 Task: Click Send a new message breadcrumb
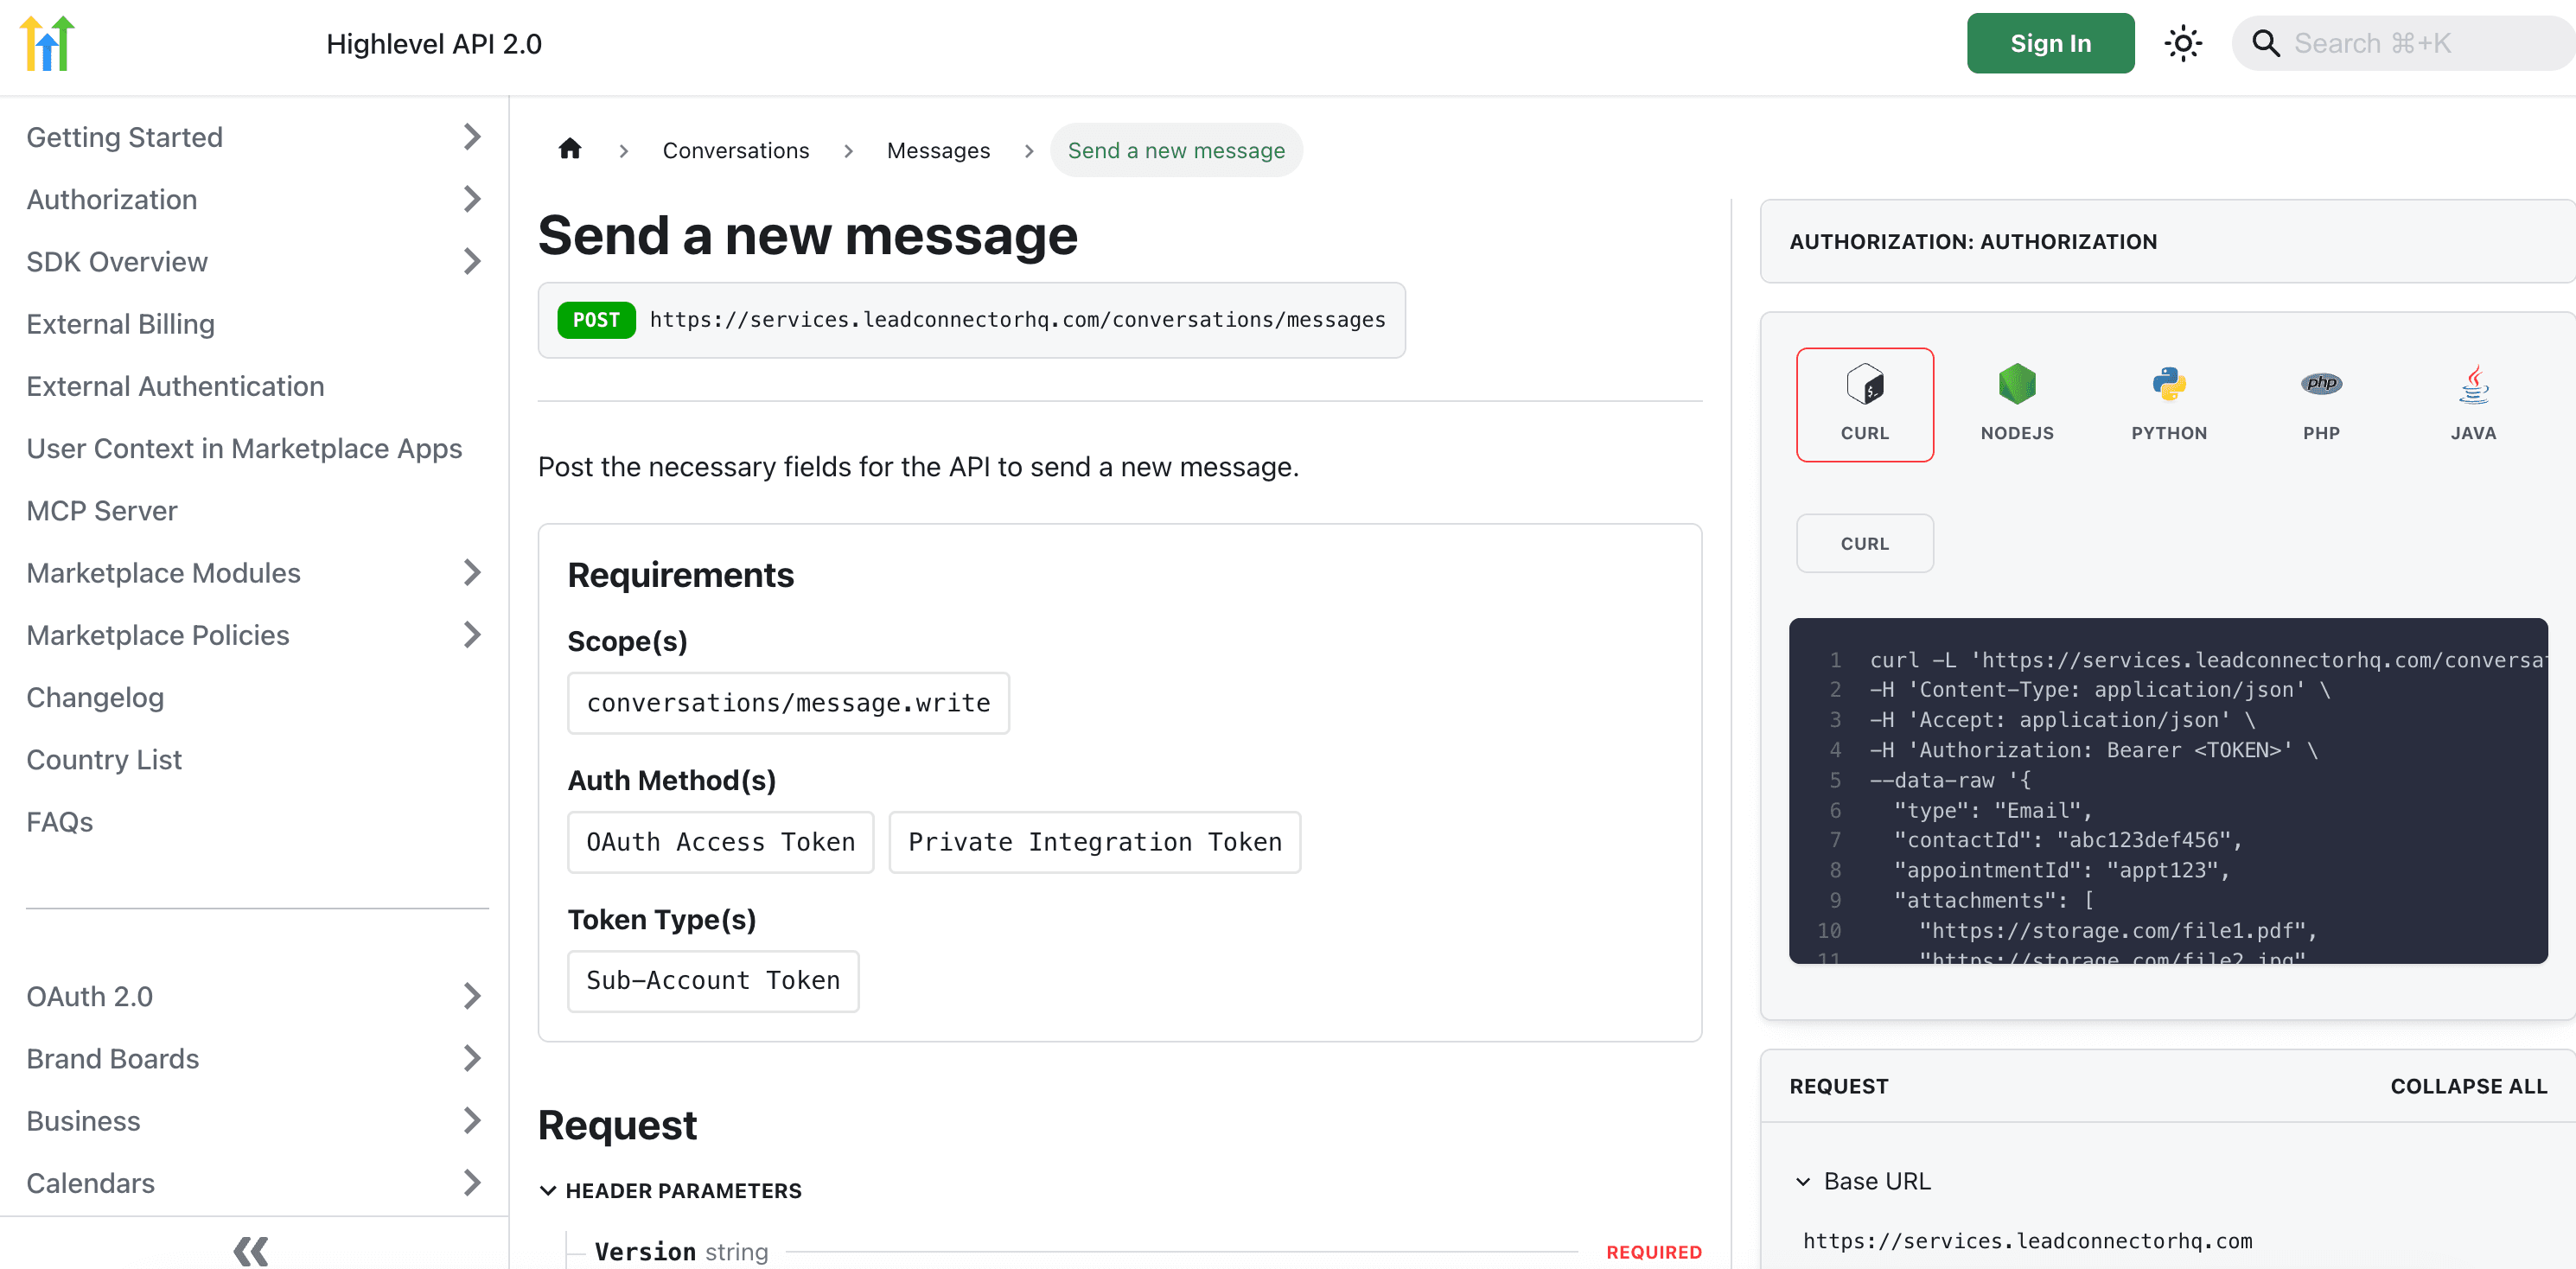[x=1176, y=150]
